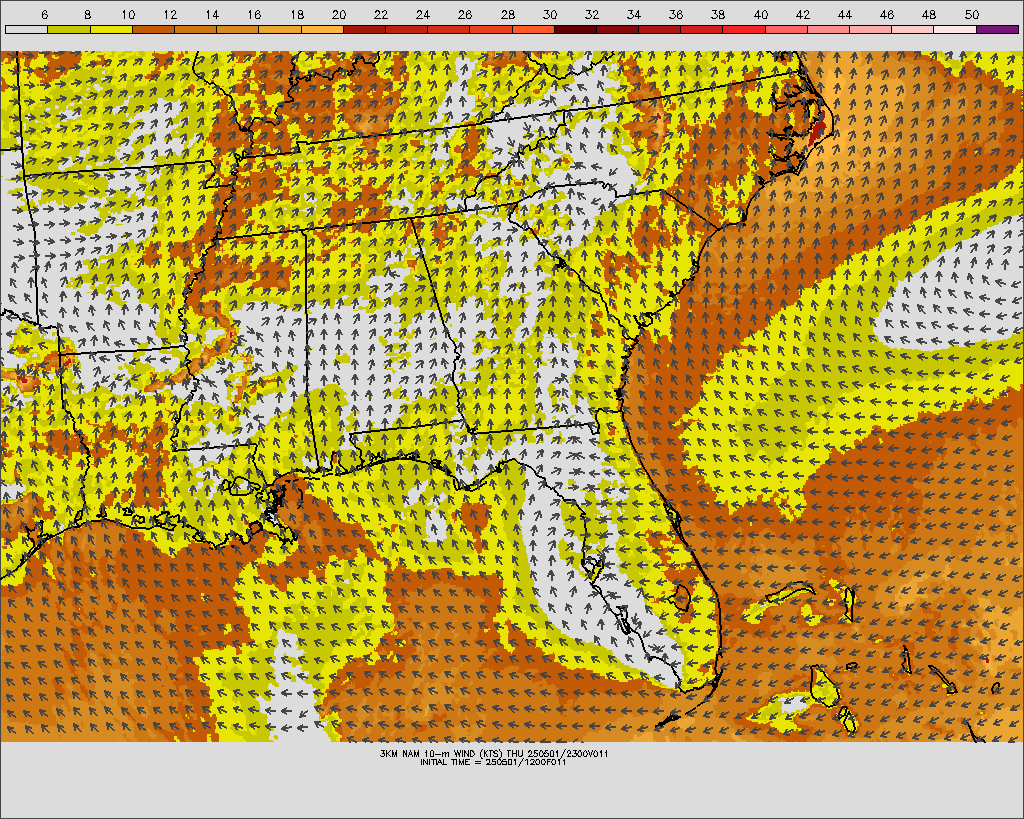Click the dark orange 10–12 knots swatch

click(153, 29)
